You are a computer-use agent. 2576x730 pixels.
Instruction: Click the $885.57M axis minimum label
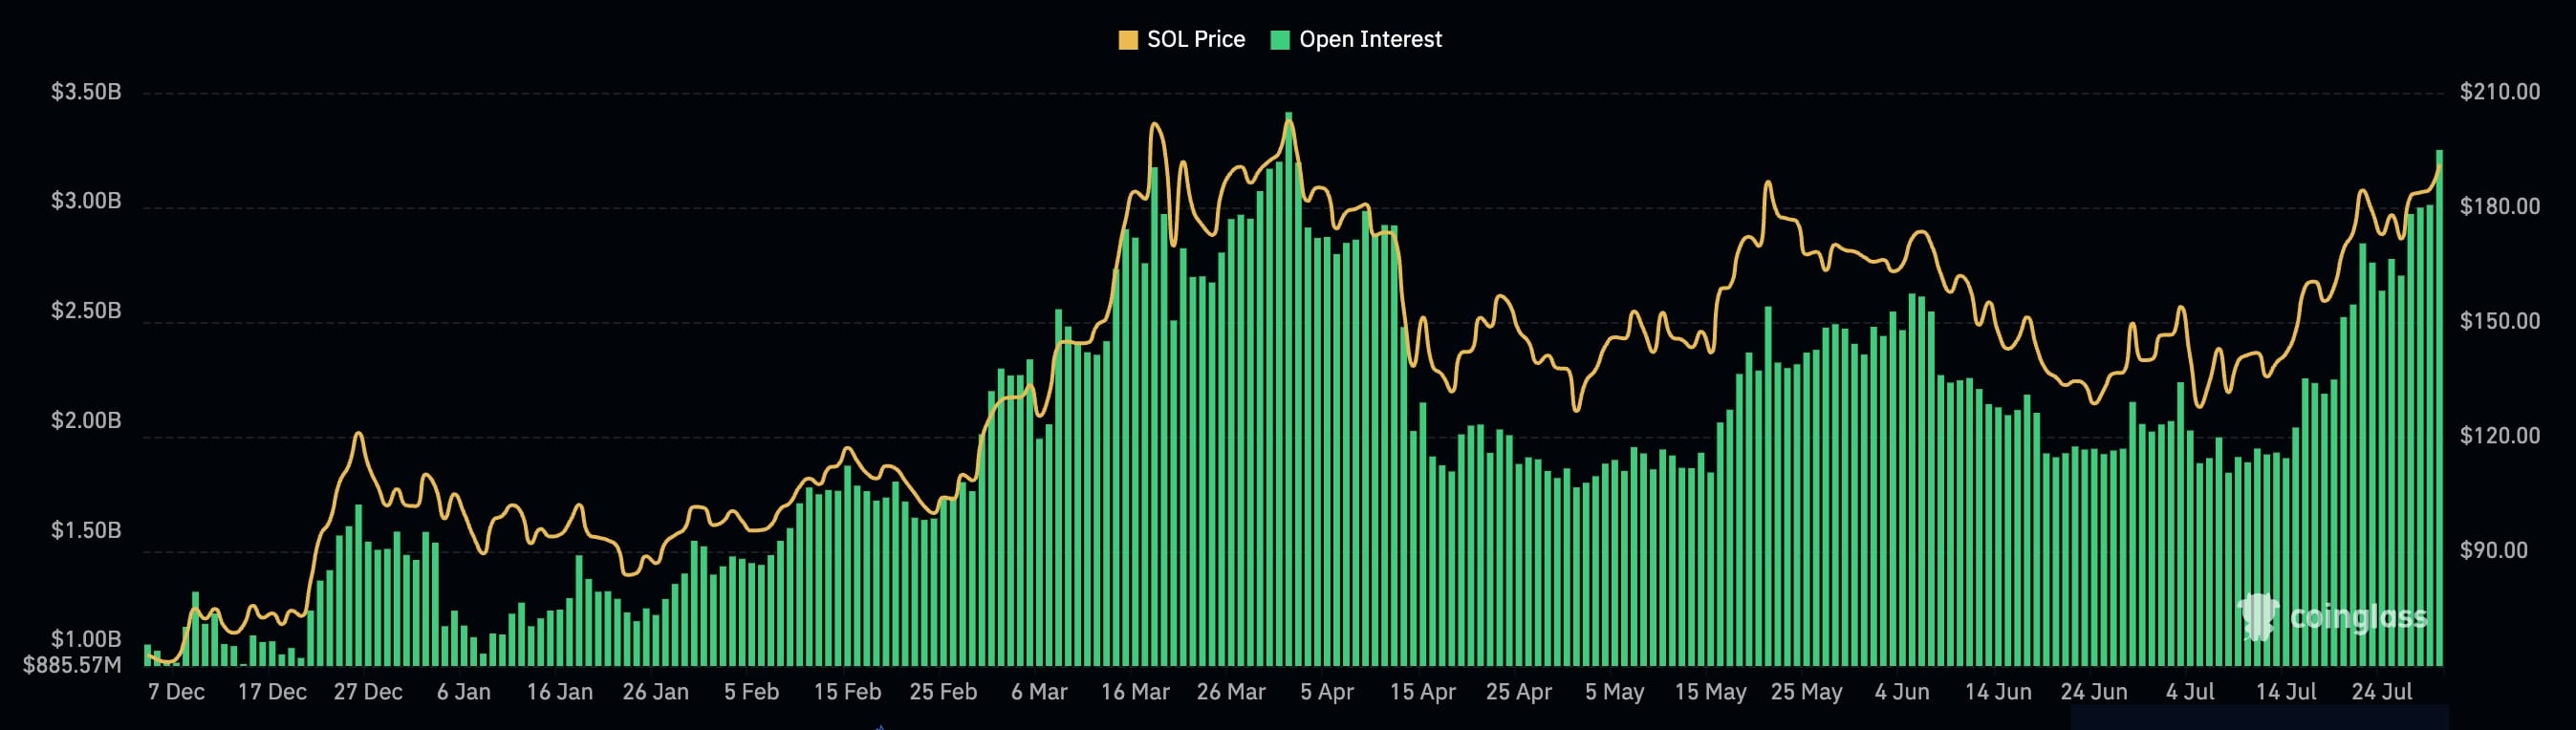[x=72, y=665]
